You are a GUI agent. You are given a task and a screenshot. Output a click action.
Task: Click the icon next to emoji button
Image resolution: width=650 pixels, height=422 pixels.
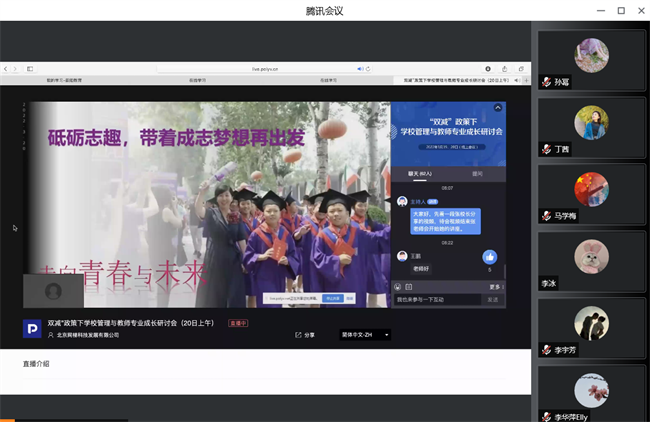pyautogui.click(x=409, y=286)
